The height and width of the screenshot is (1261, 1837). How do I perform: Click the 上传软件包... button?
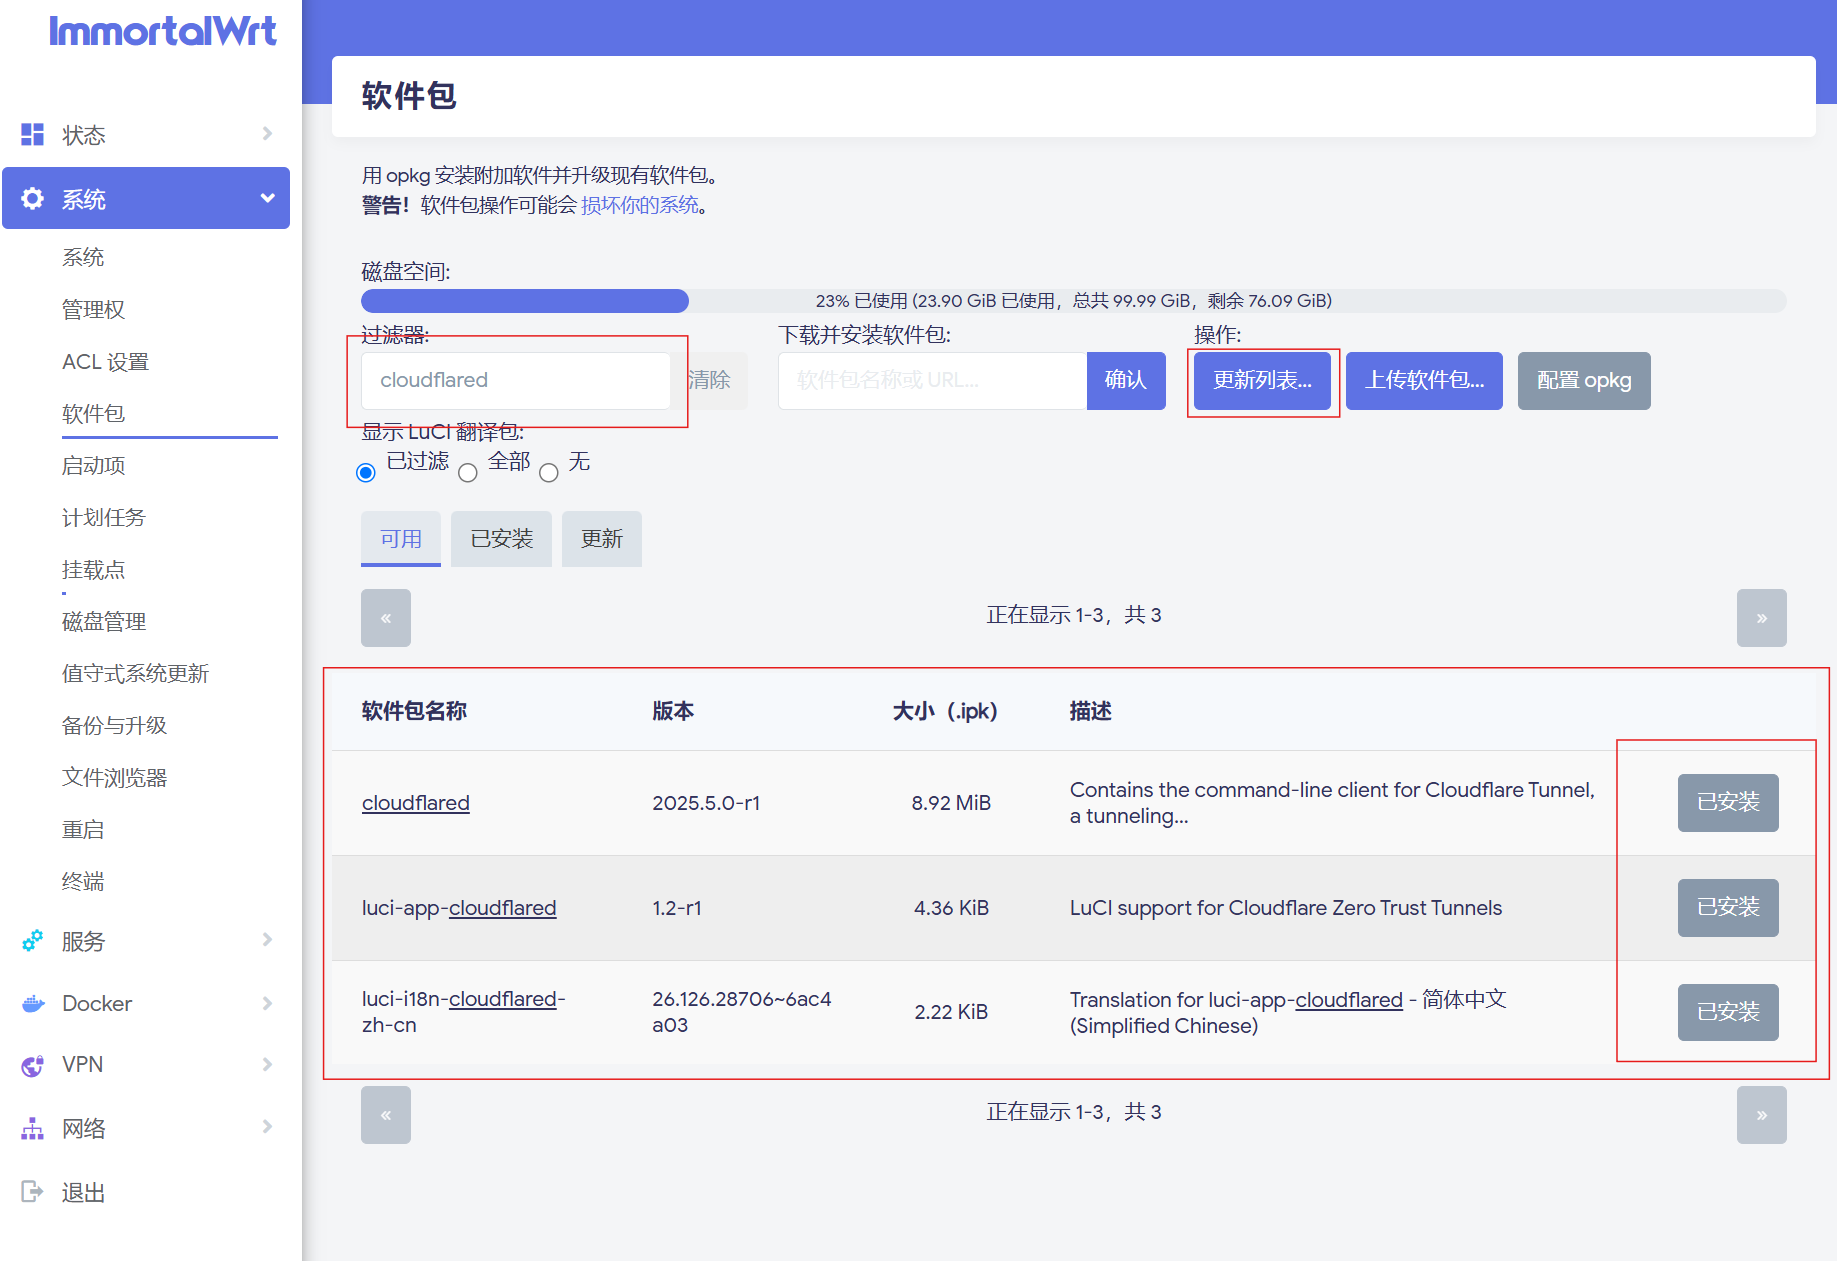[1424, 380]
